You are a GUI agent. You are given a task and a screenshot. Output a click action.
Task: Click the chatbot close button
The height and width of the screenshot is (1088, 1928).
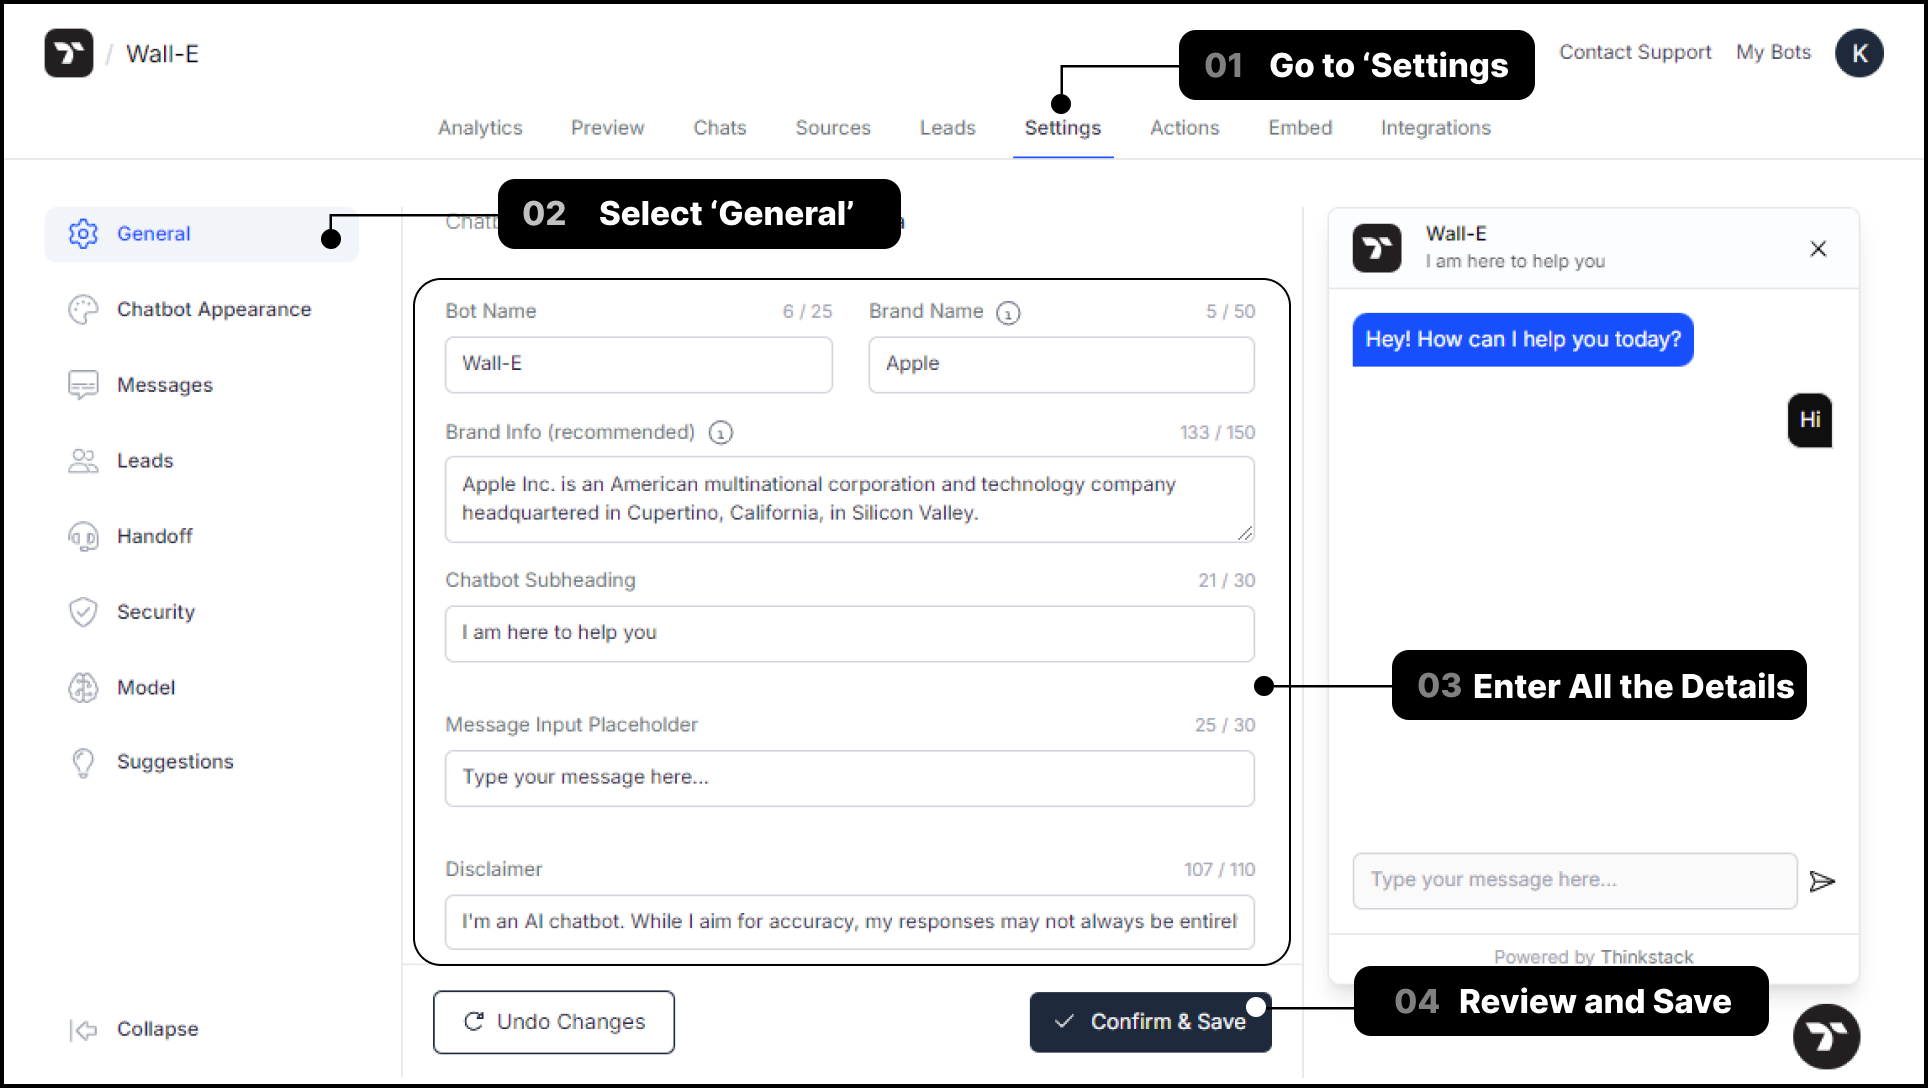(1819, 249)
